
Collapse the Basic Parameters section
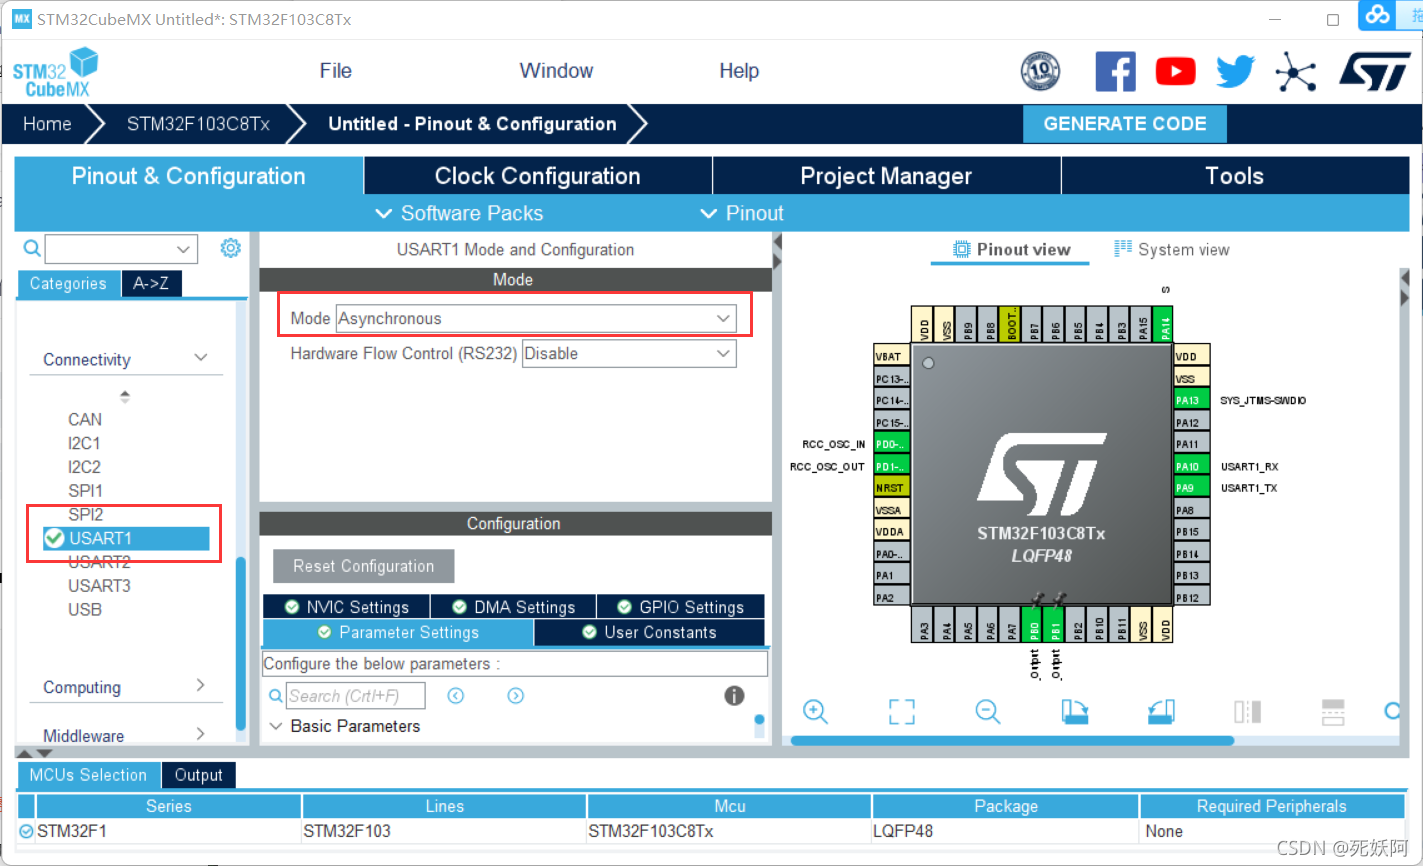(x=277, y=726)
